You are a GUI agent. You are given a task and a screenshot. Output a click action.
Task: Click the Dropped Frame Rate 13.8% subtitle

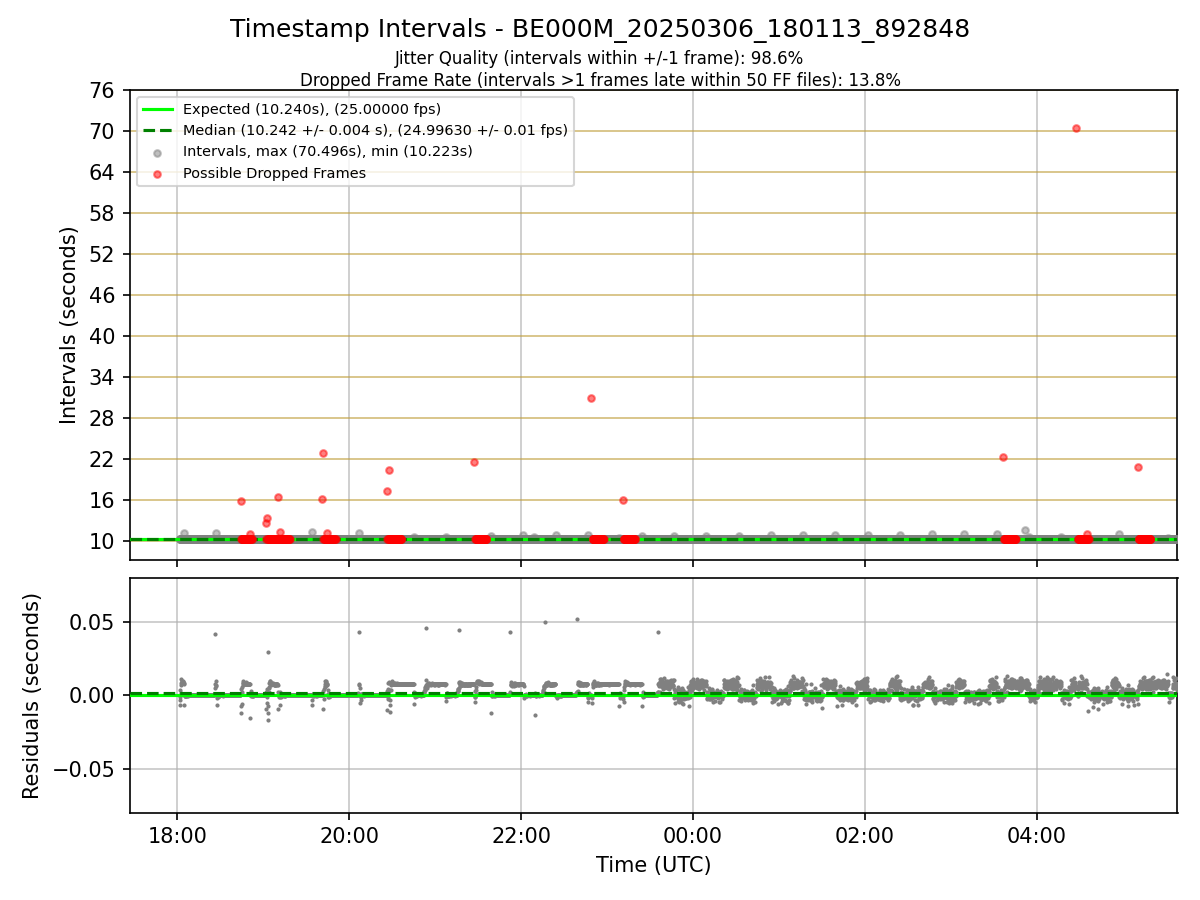click(600, 80)
